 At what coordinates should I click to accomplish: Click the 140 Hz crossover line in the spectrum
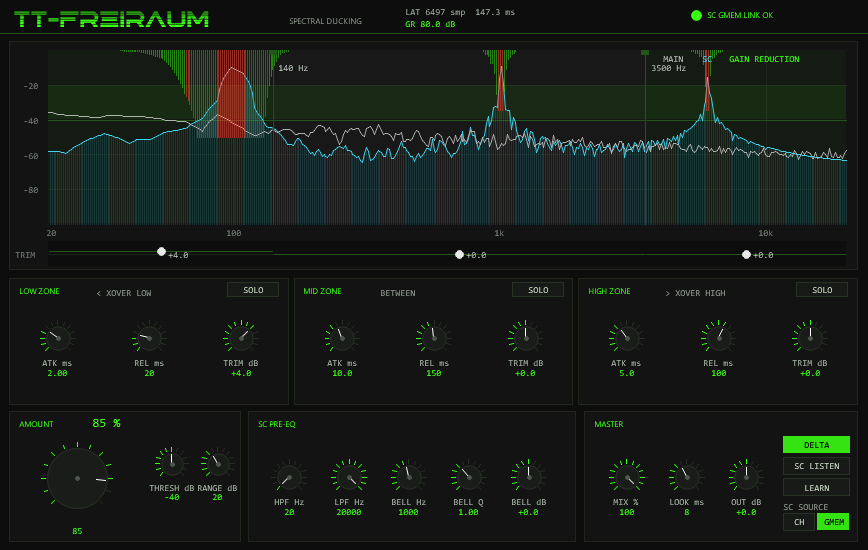point(273,138)
